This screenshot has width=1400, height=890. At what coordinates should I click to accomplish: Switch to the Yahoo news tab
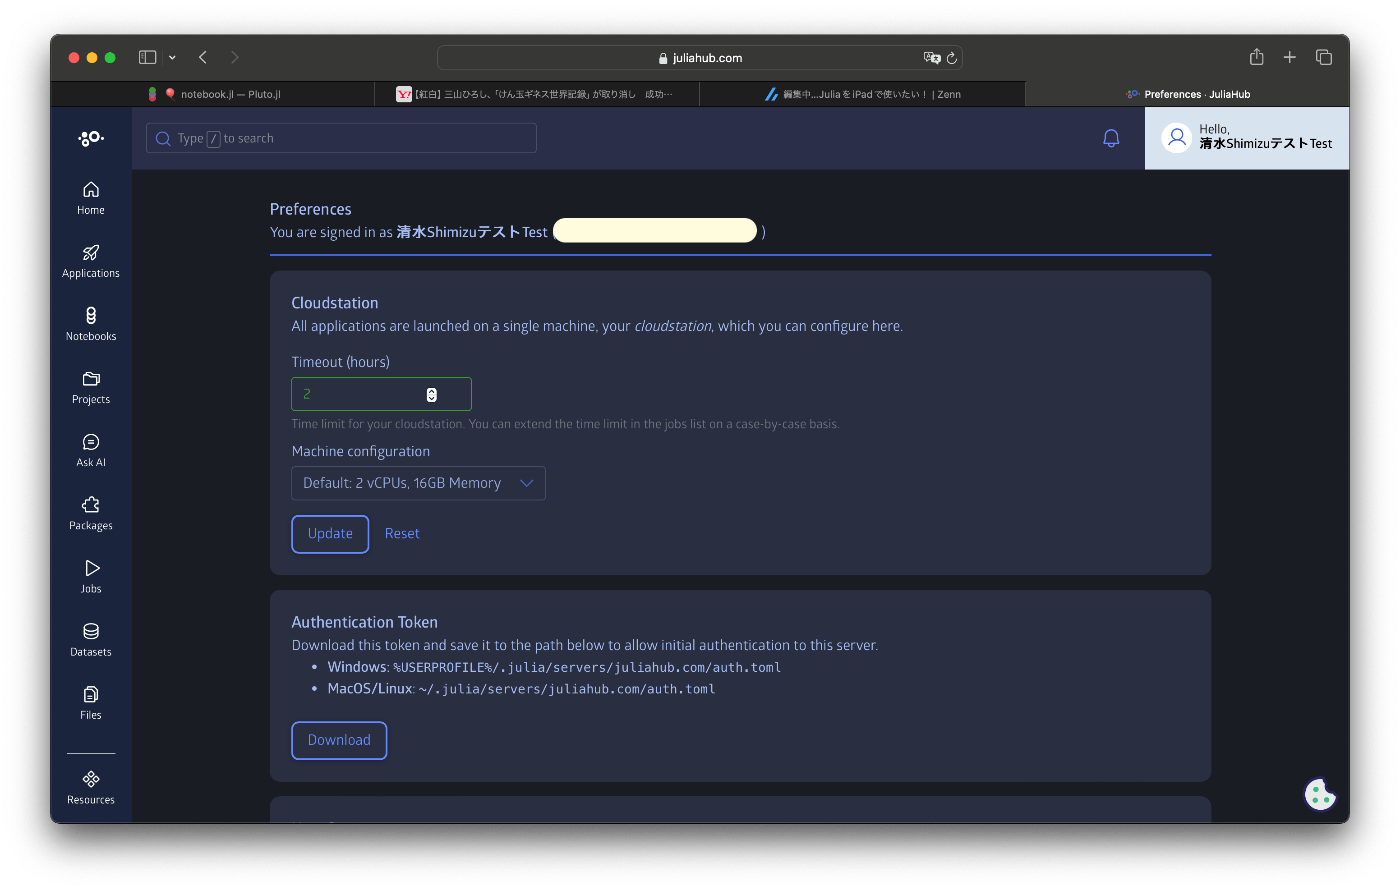[x=537, y=94]
